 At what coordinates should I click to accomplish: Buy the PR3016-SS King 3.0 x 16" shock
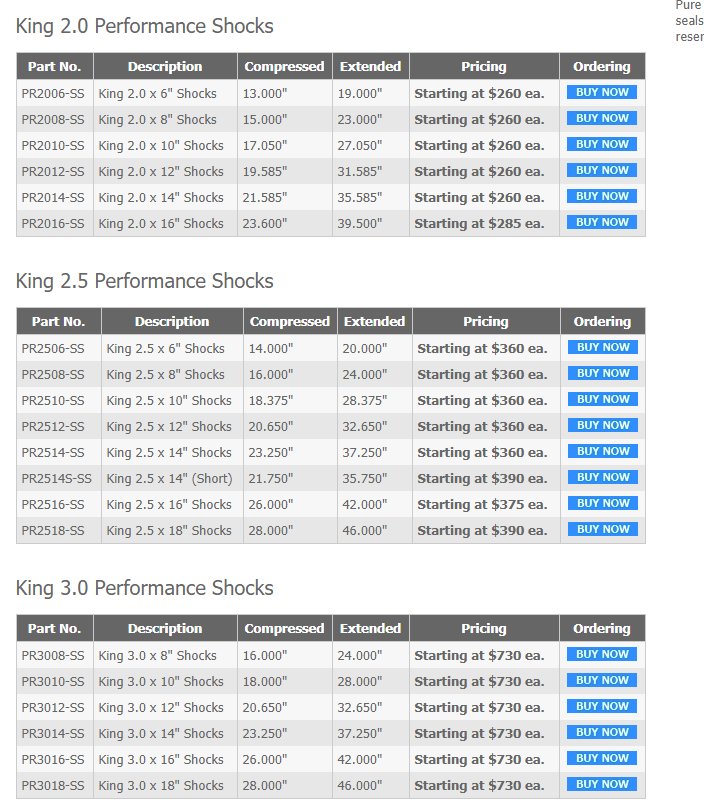[x=602, y=758]
